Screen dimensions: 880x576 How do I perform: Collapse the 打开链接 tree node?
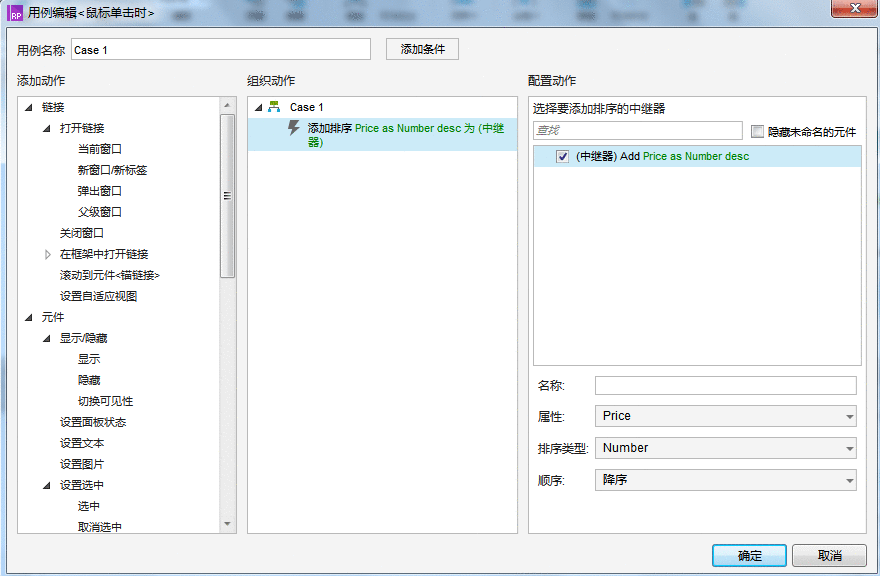47,129
